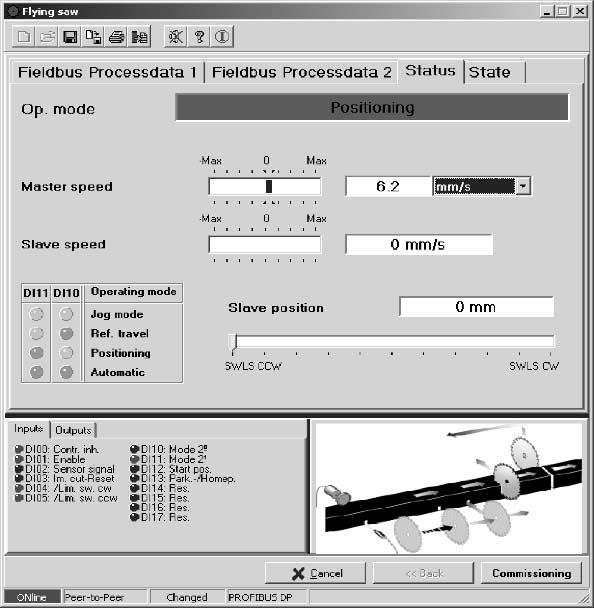Click the Save As copy-to-disk icon
This screenshot has width=594, height=608.
pyautogui.click(x=93, y=37)
